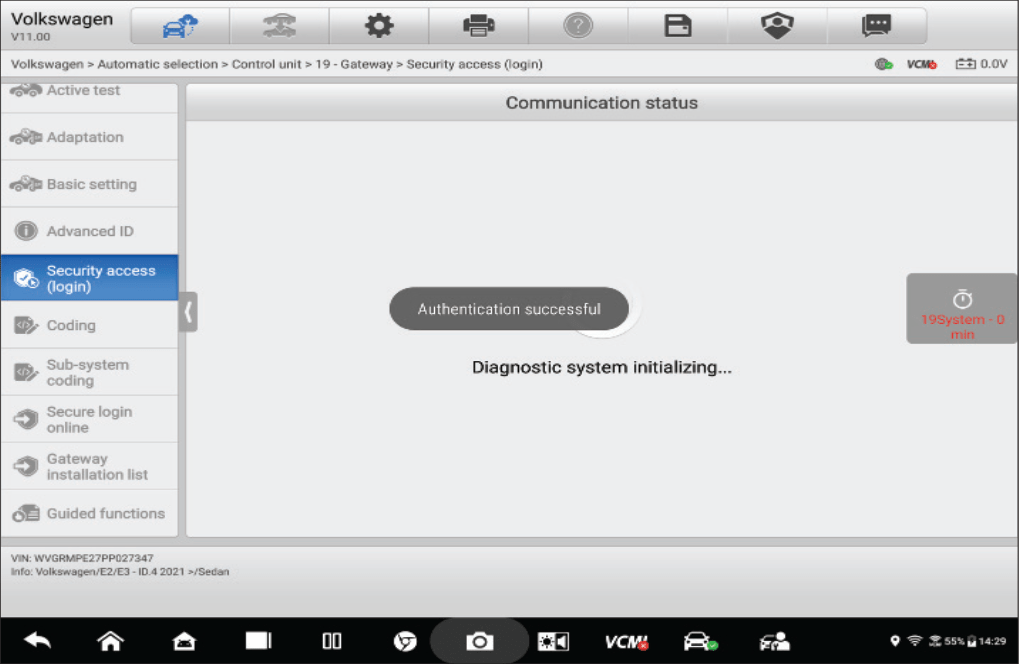Click Diagnostic system initializing text
This screenshot has height=664, width=1019.
point(602,368)
